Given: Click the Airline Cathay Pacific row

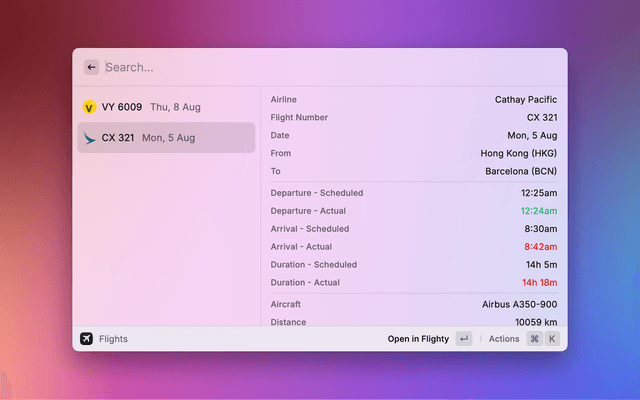Looking at the screenshot, I should [414, 100].
